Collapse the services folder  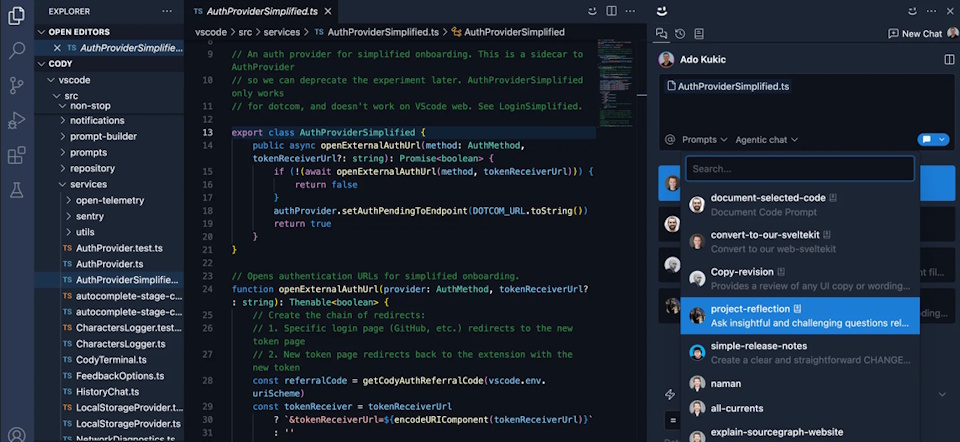click(x=109, y=184)
